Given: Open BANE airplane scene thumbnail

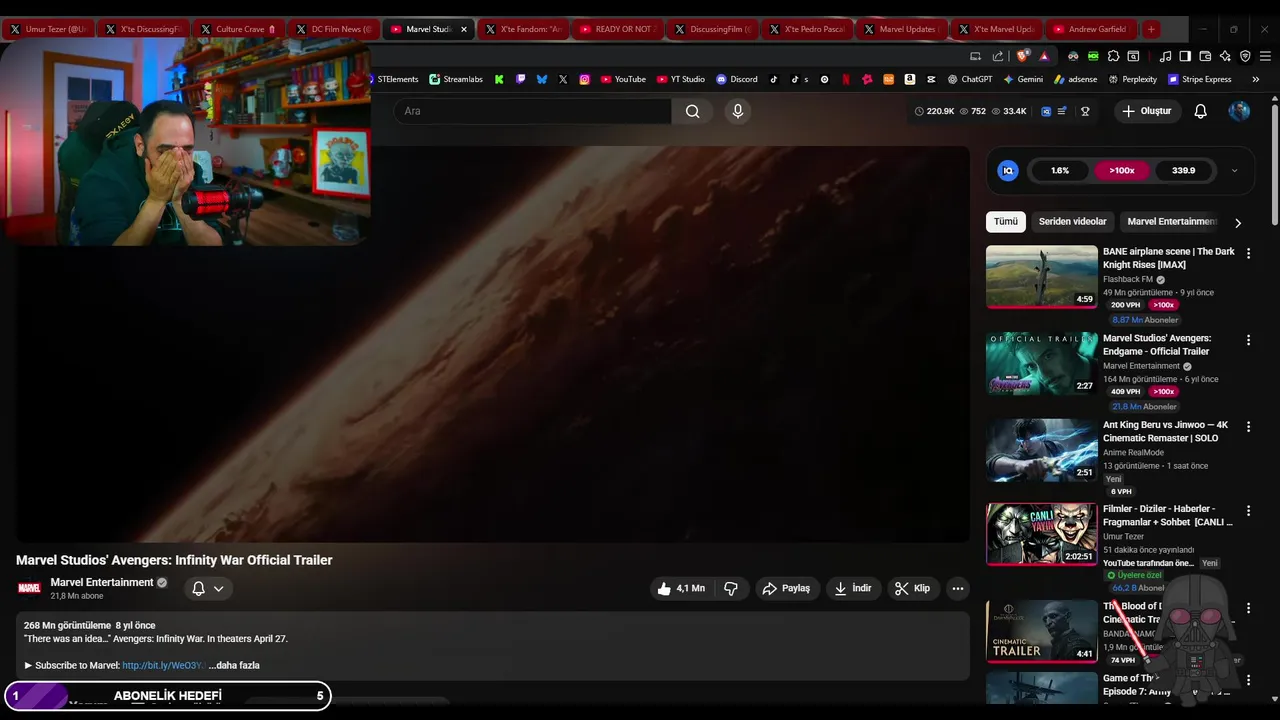Looking at the screenshot, I should (x=1041, y=277).
